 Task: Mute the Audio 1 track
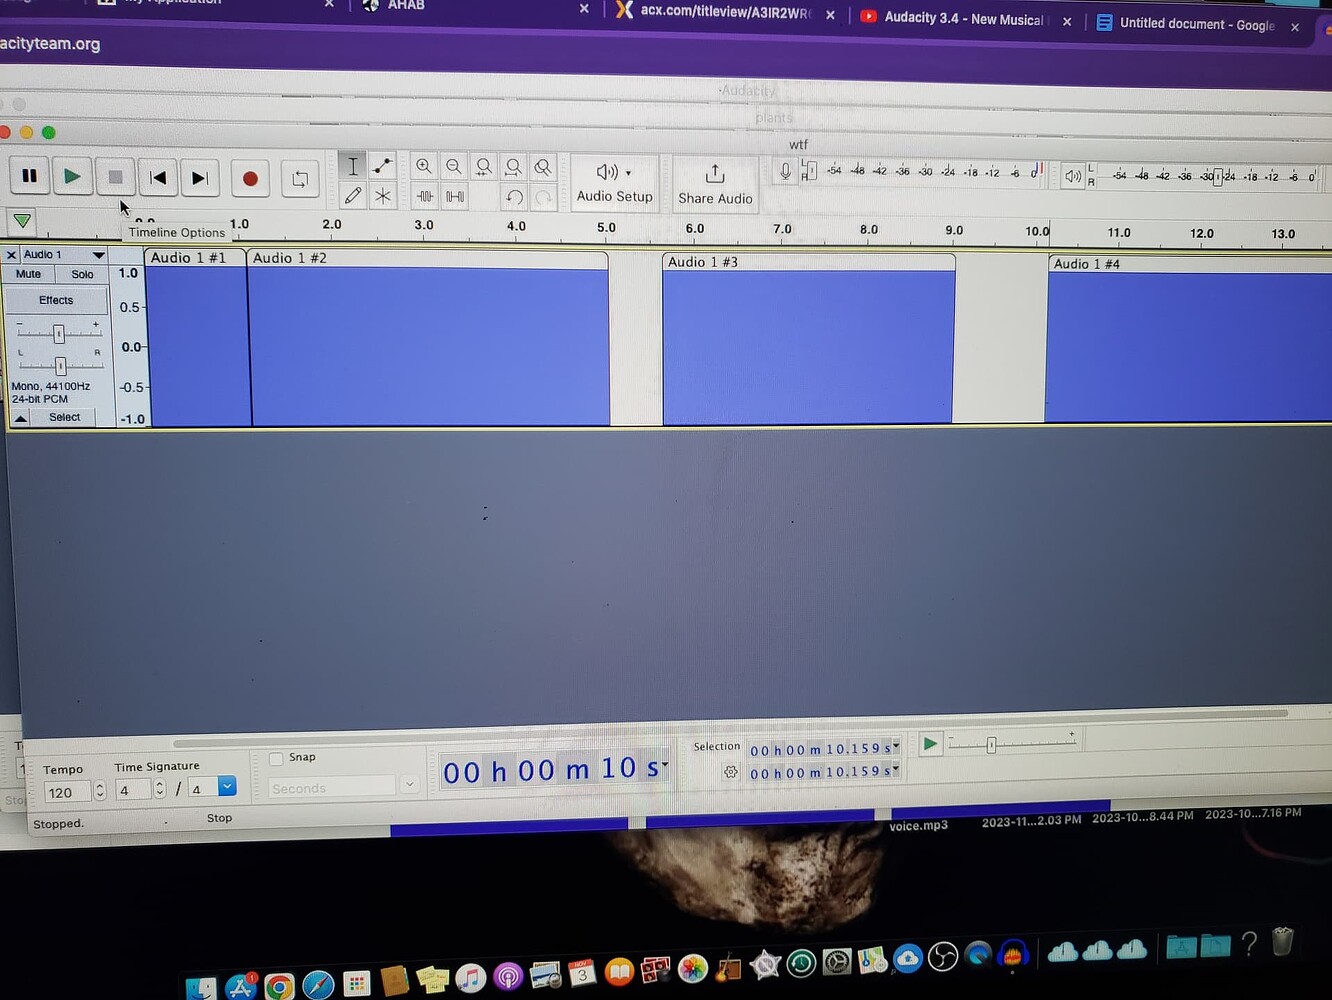tap(28, 274)
